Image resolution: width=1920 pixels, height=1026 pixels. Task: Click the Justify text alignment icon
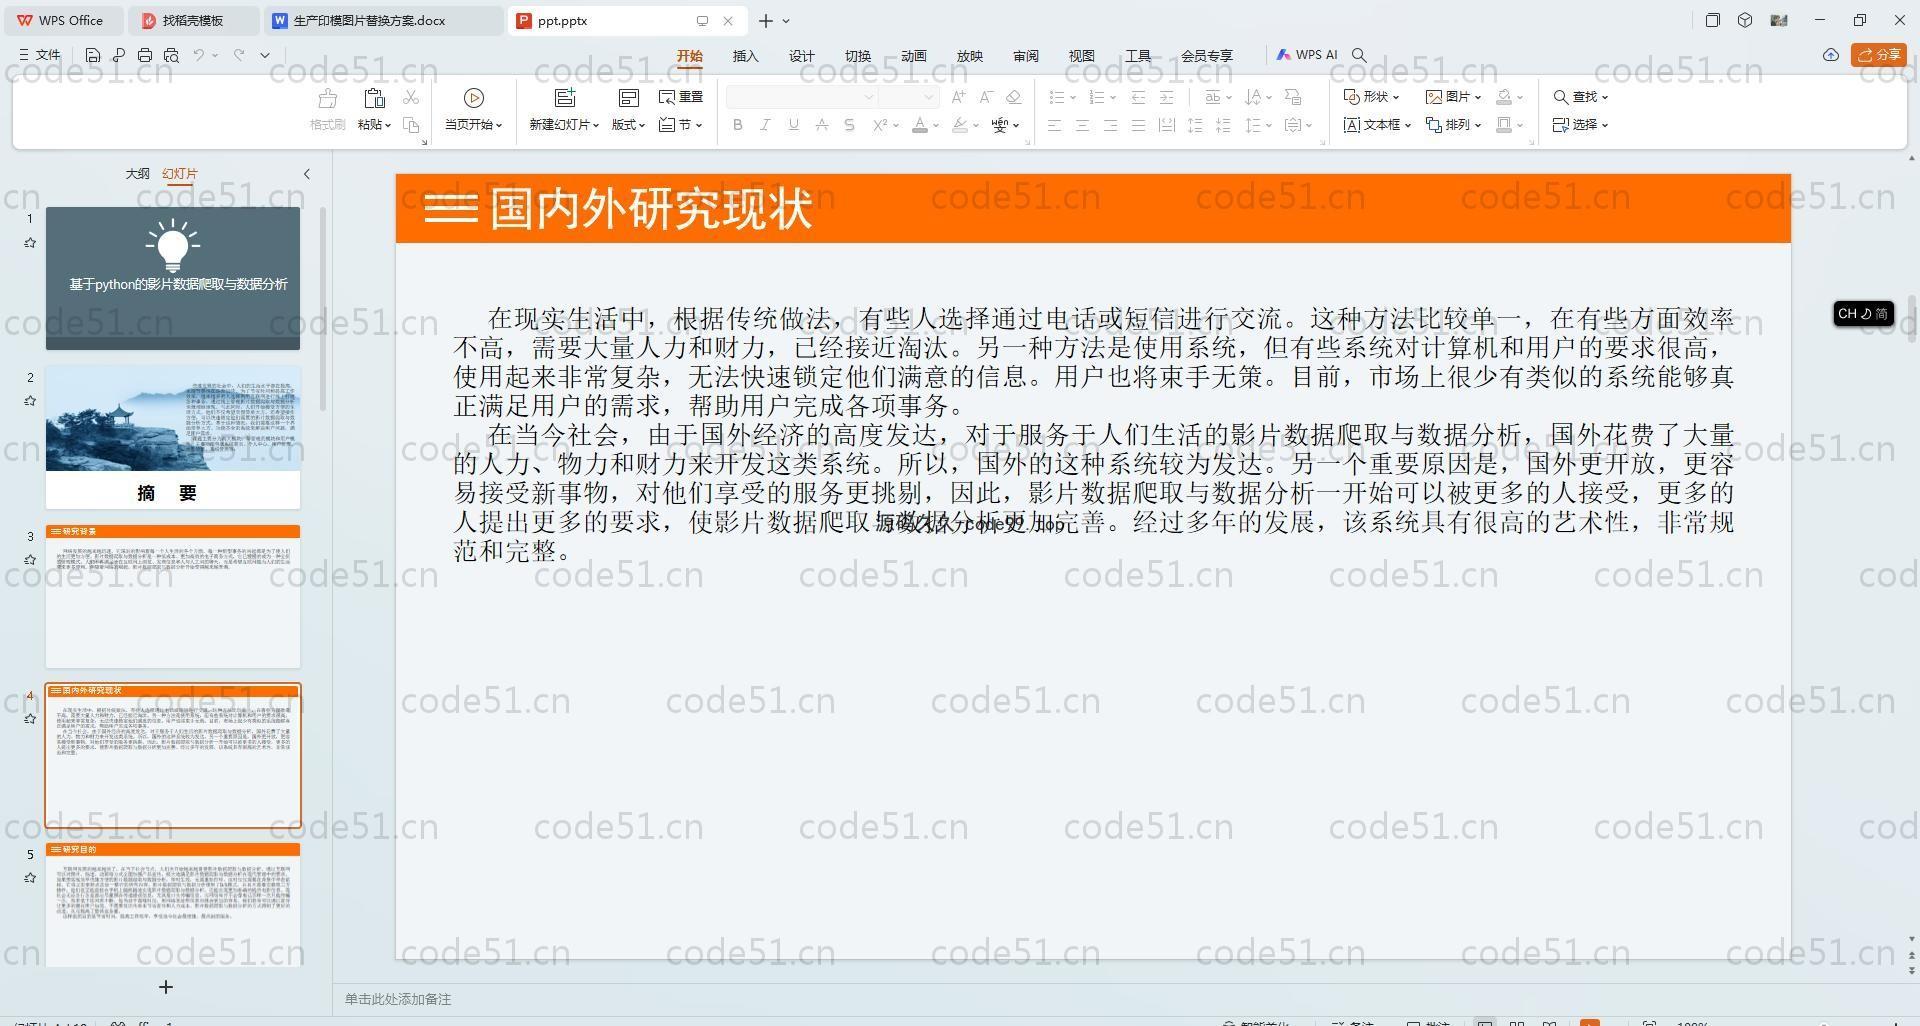pos(1138,125)
